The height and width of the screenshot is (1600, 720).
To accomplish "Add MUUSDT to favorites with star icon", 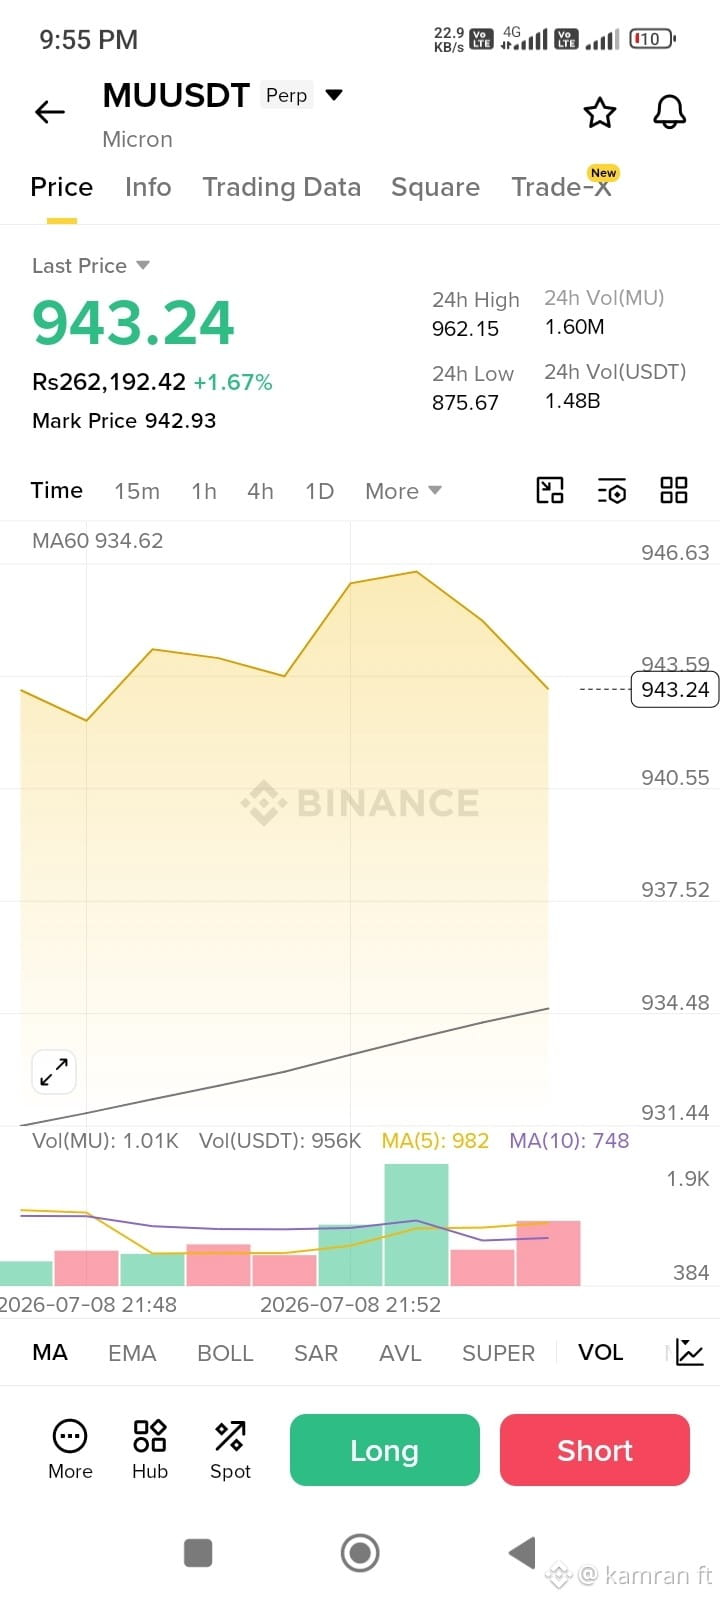I will 600,112.
